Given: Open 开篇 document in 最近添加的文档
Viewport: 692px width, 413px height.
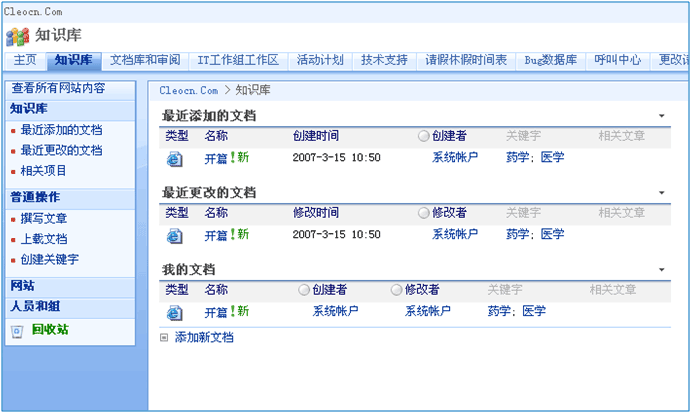Looking at the screenshot, I should click(216, 158).
